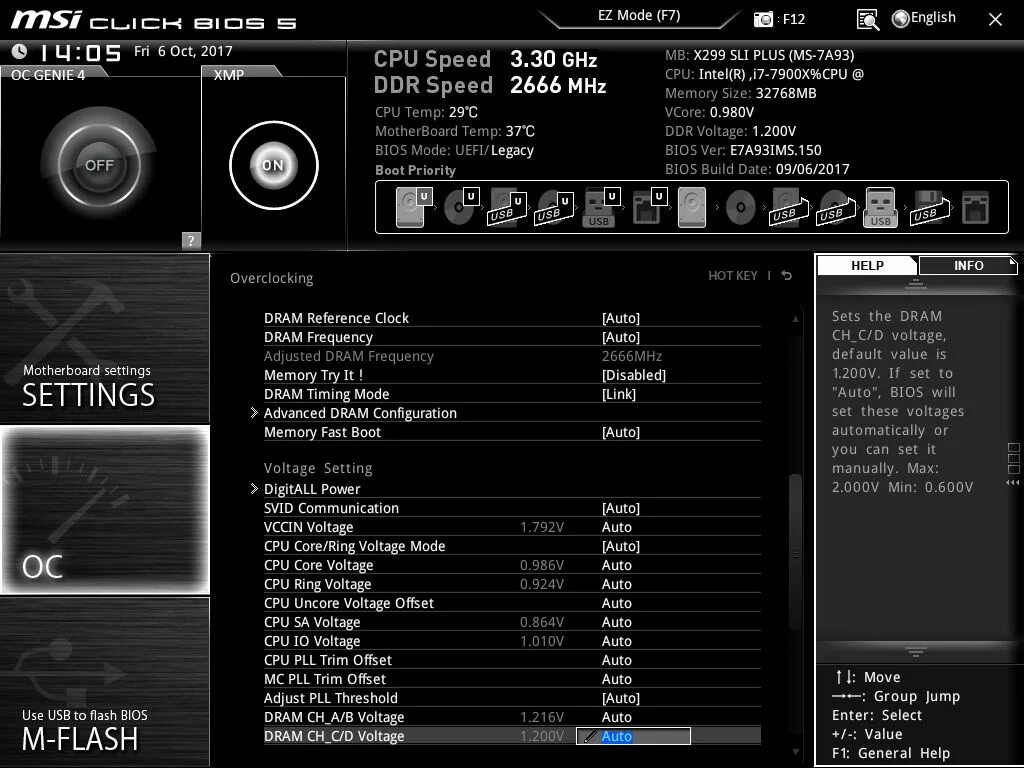This screenshot has width=1024, height=768.
Task: Take a screenshot with the F12 camera icon
Action: click(763, 19)
